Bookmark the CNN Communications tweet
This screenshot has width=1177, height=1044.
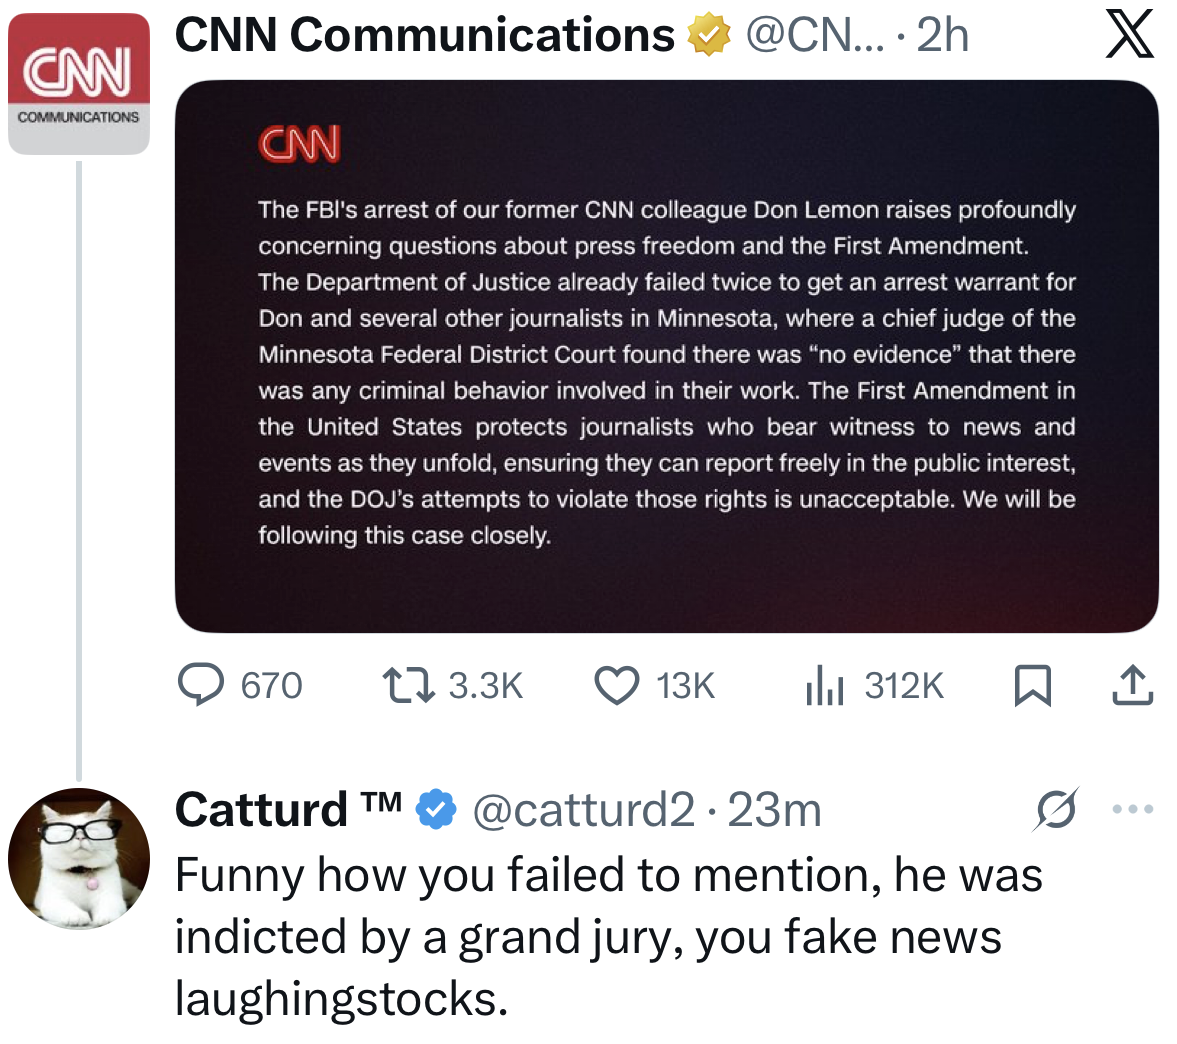coord(1032,686)
